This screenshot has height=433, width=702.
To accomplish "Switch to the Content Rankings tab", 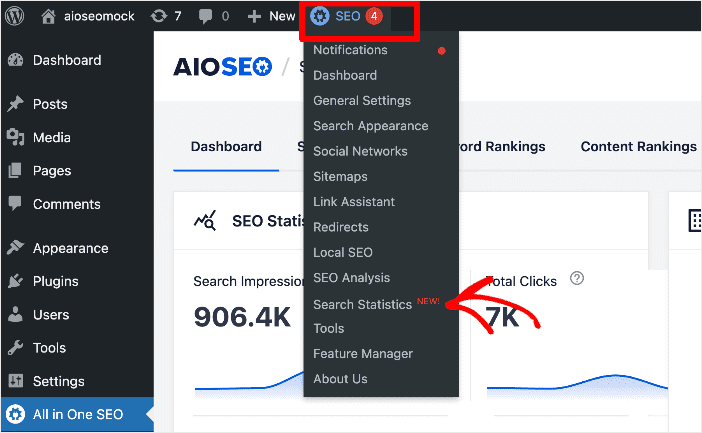I will click(638, 146).
